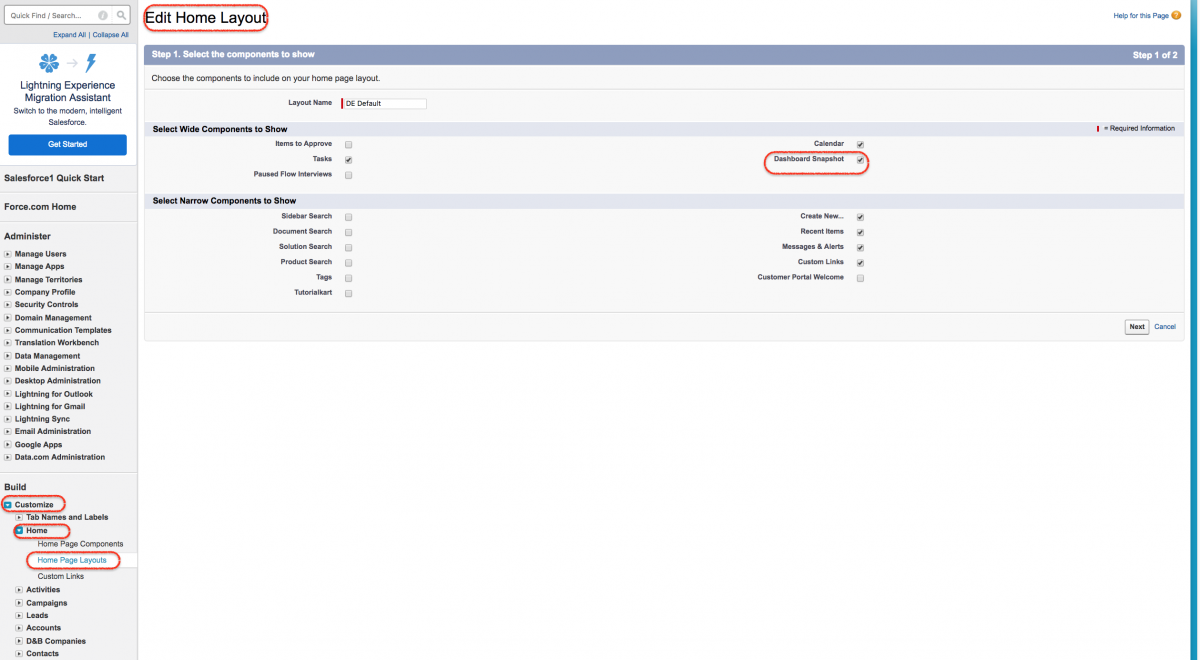1200x660 pixels.
Task: Expand the Data Management node
Action: click(8, 356)
